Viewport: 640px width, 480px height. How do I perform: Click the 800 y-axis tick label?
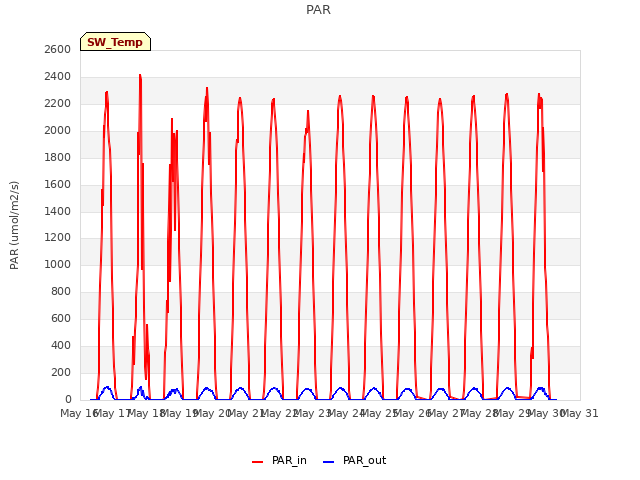pyautogui.click(x=61, y=291)
